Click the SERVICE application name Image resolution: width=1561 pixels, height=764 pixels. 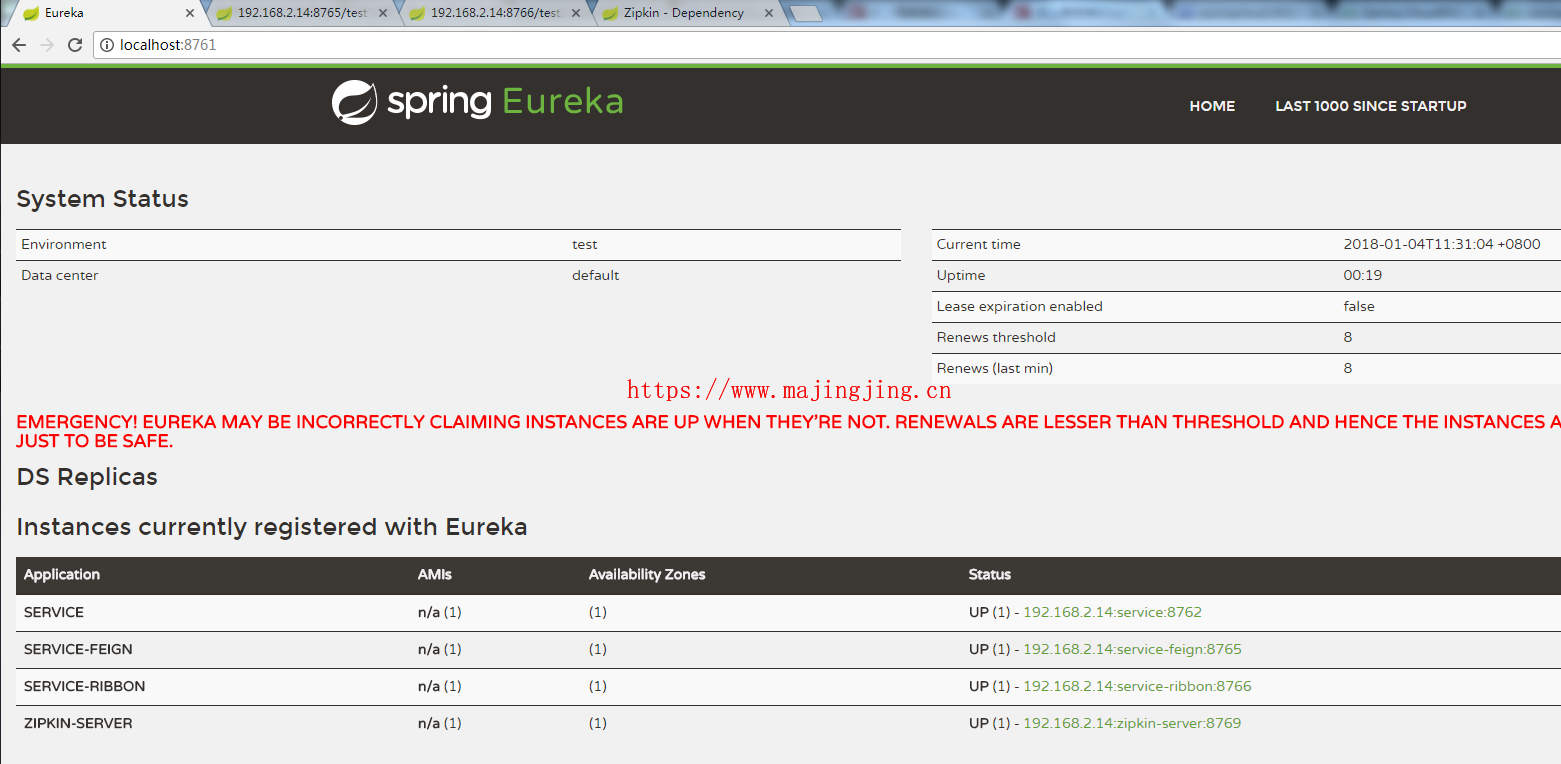tap(54, 612)
